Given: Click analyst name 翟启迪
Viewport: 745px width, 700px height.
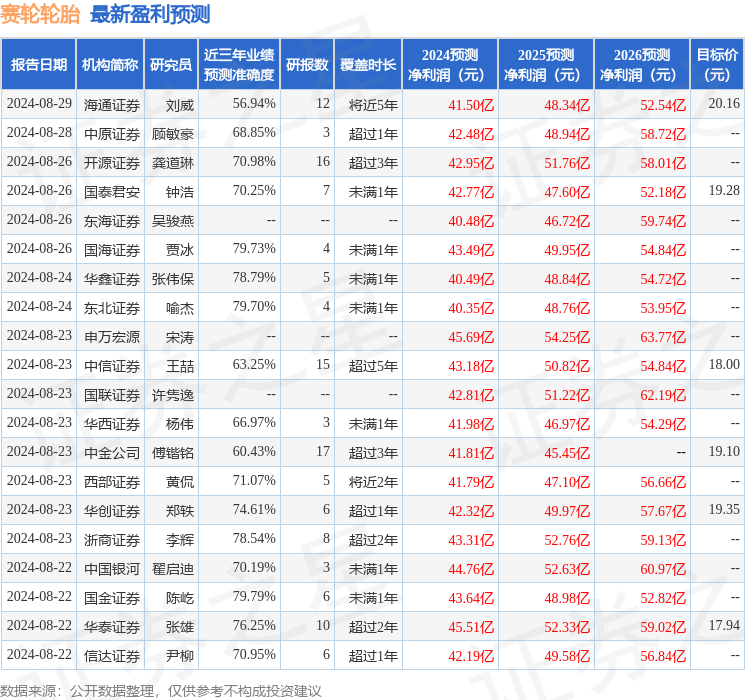Looking at the screenshot, I should click(x=173, y=569).
